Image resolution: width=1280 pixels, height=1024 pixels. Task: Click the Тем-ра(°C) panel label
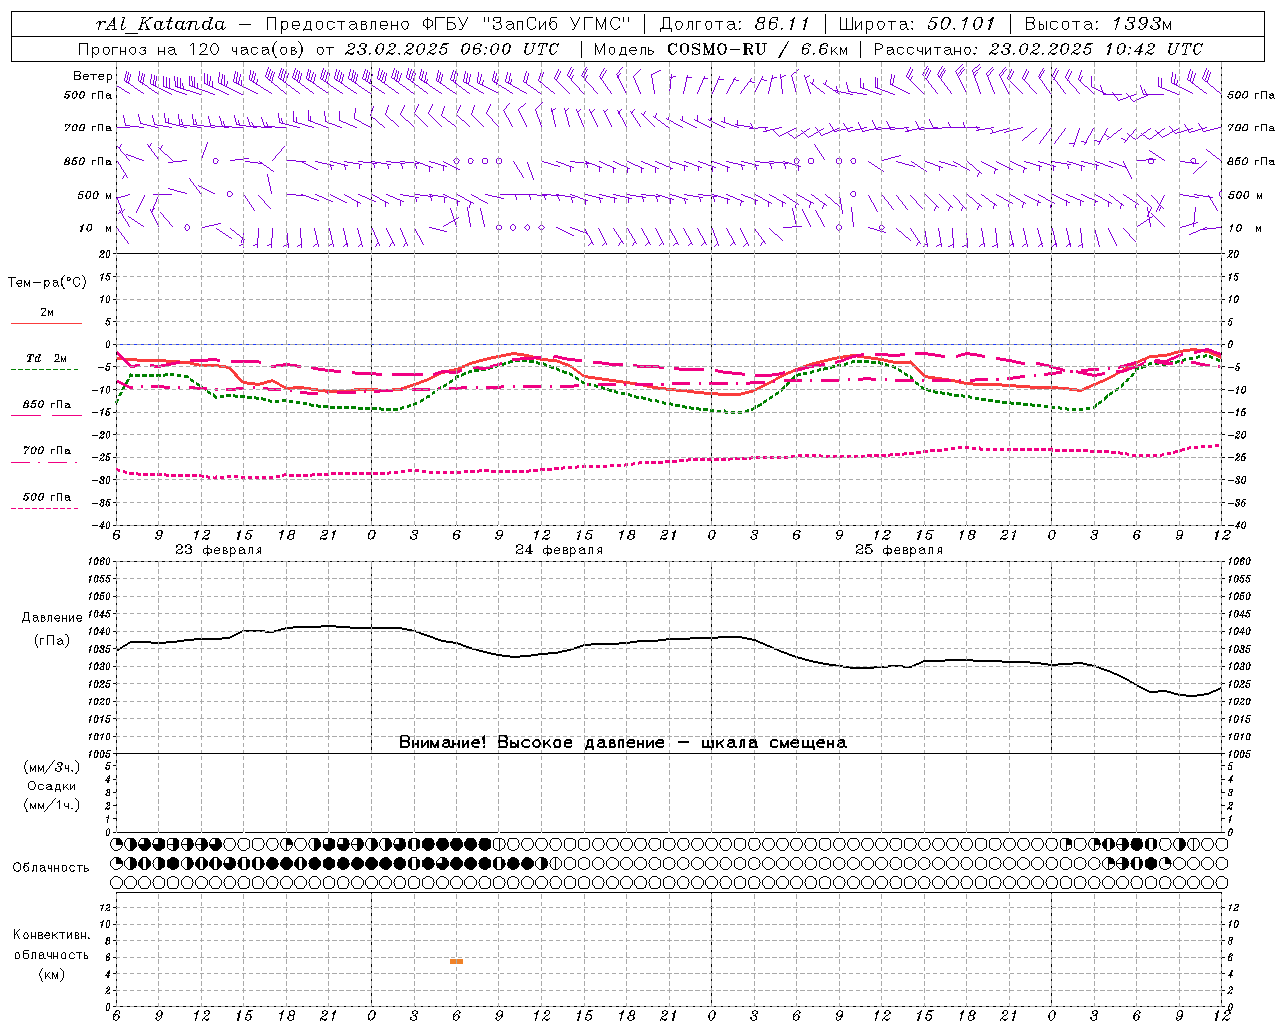(47, 283)
